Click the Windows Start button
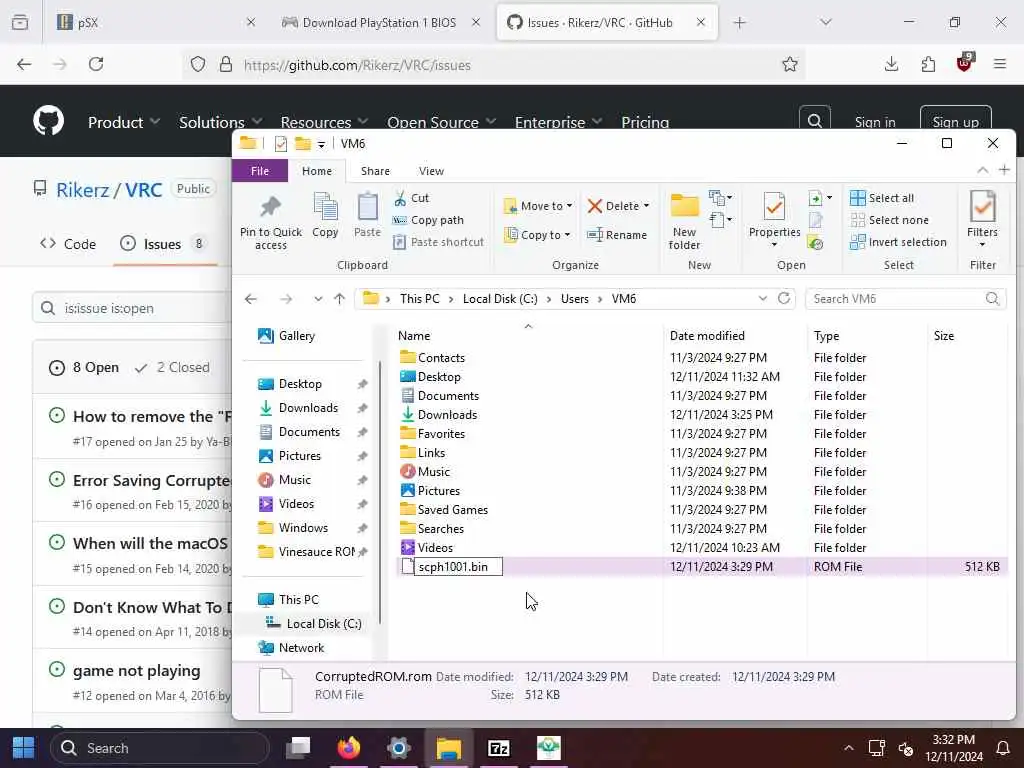This screenshot has height=768, width=1024. [x=24, y=748]
